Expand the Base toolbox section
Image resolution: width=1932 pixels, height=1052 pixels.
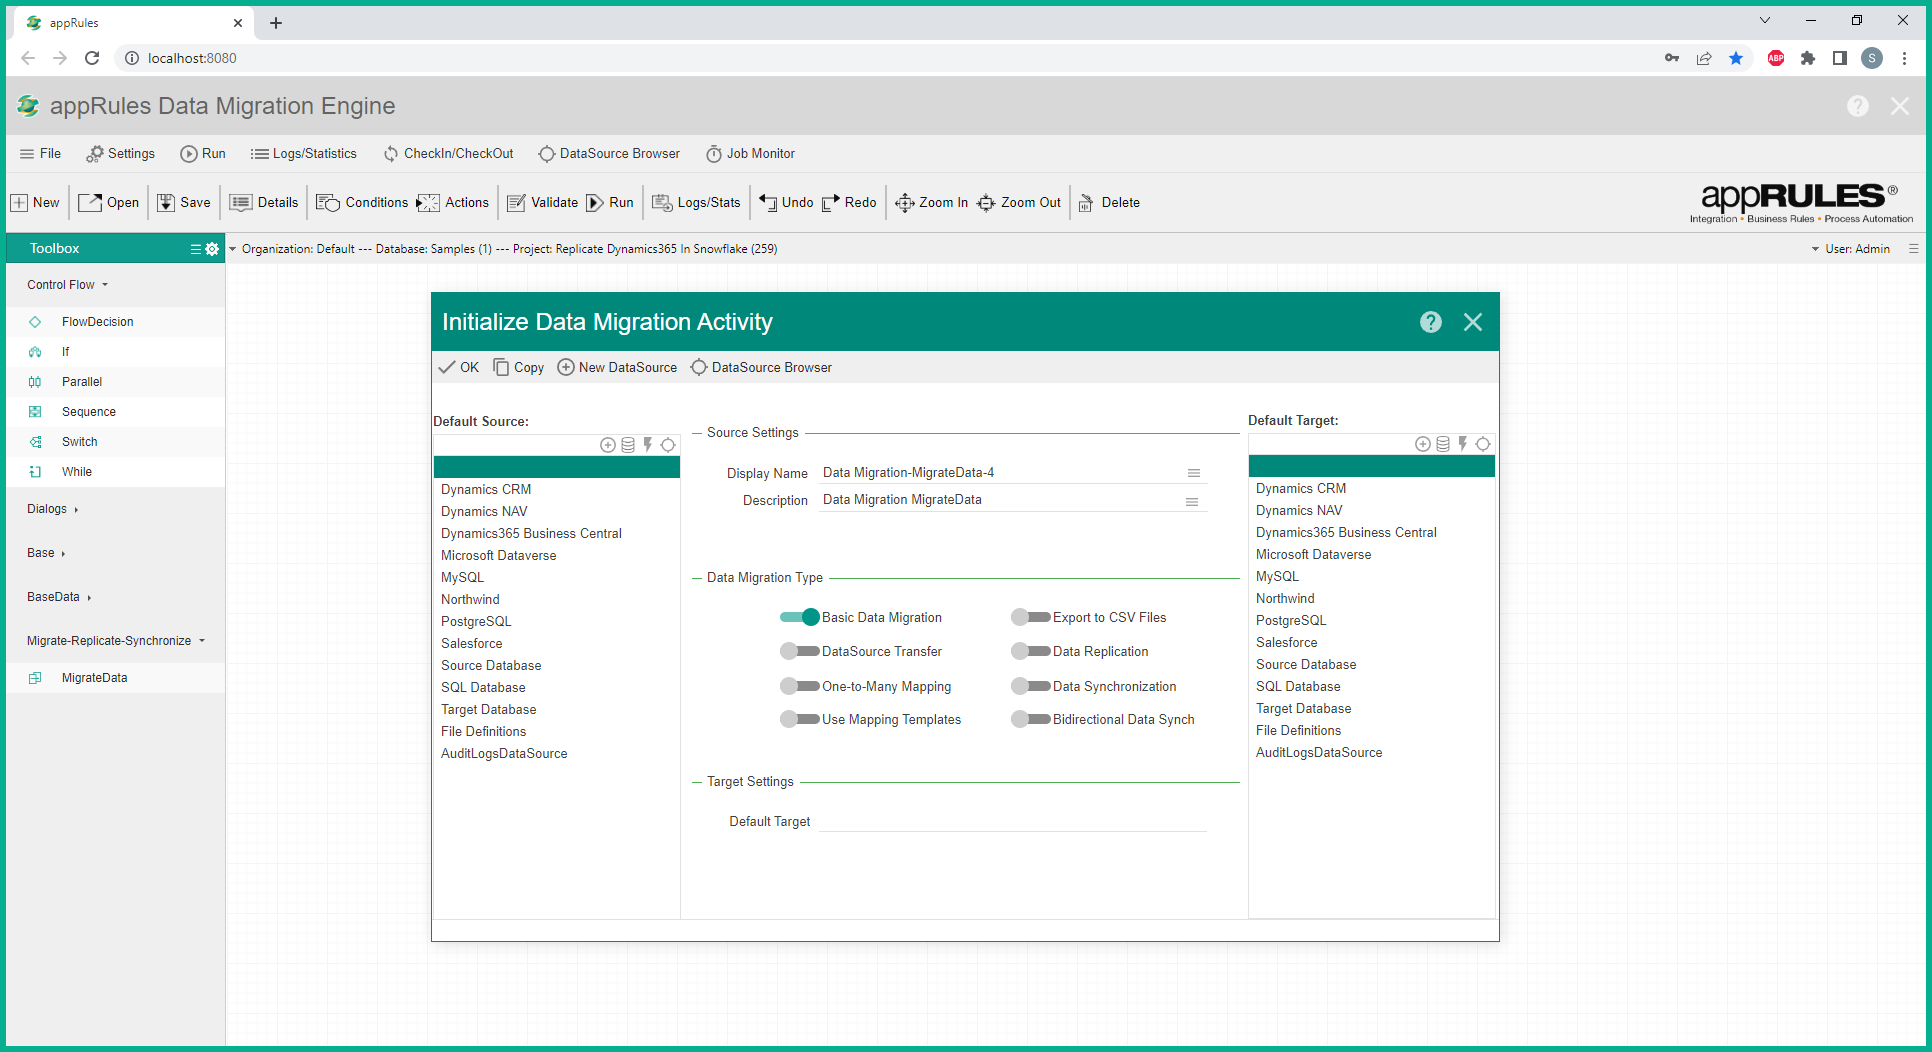coord(46,553)
